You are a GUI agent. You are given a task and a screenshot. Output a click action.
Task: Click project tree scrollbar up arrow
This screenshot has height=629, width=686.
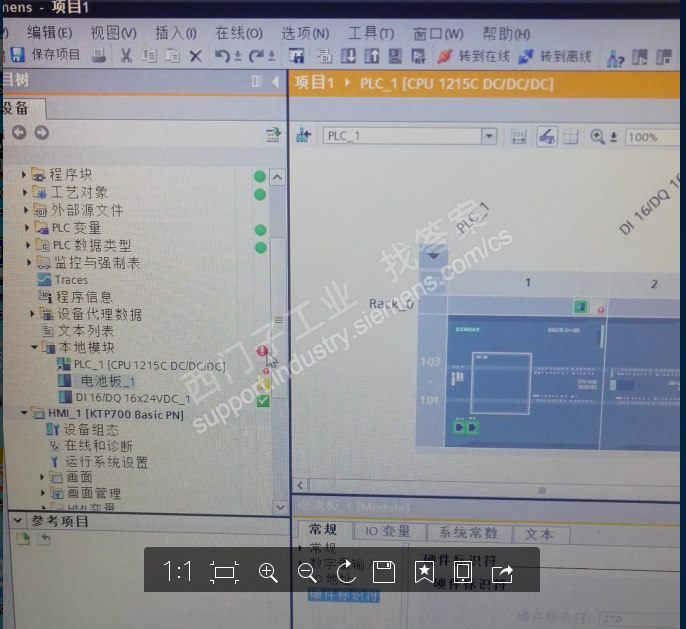pos(277,177)
